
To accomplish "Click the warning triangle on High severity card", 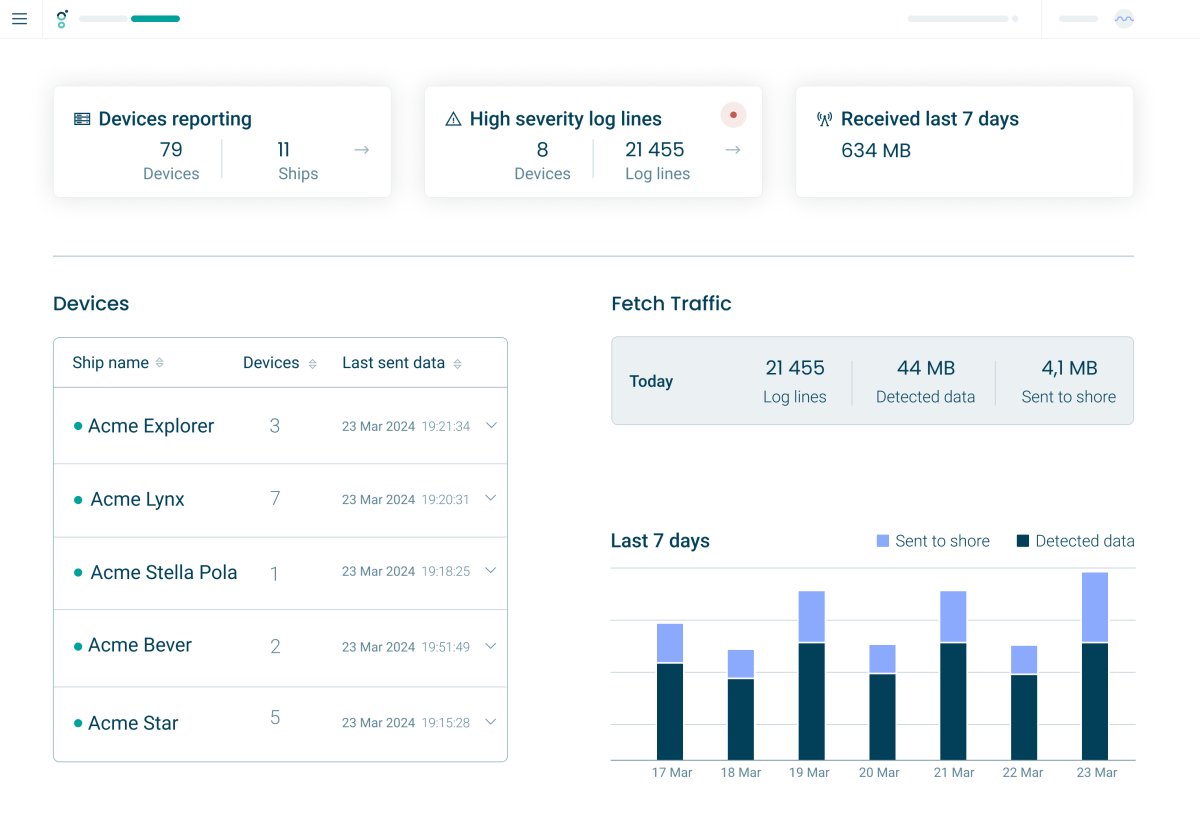I will 451,118.
